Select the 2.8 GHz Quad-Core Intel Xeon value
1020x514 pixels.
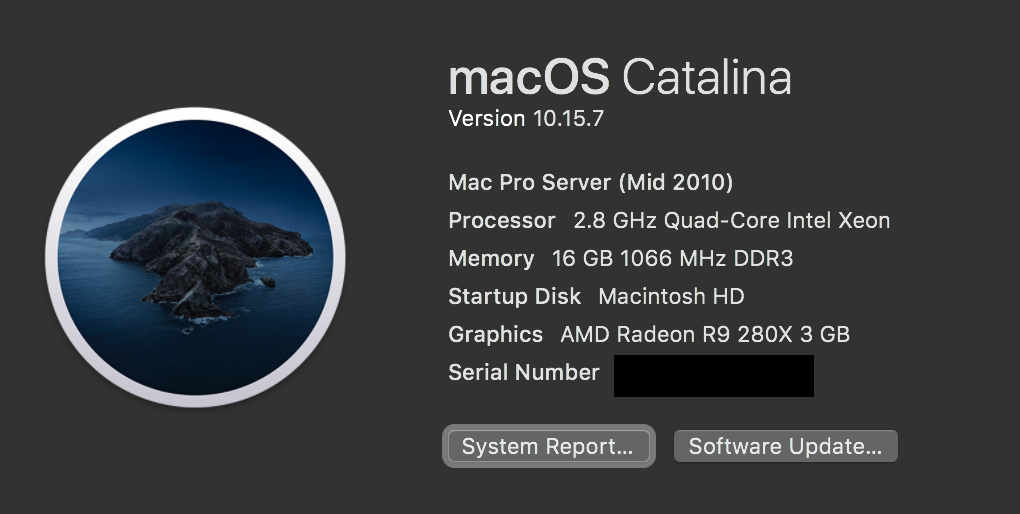732,221
